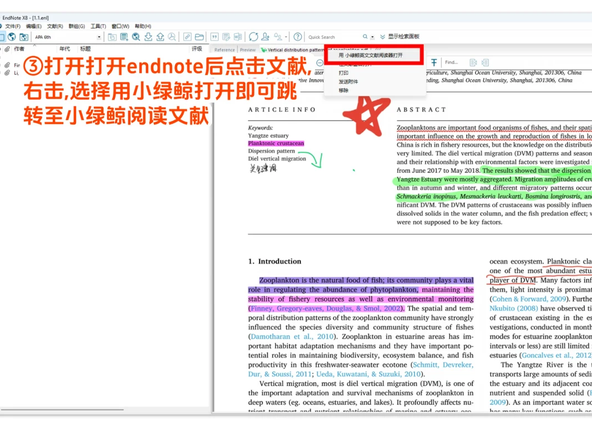Screen dimensions: 592x430
Task: Open the 群组(G) menu
Action: pos(77,26)
